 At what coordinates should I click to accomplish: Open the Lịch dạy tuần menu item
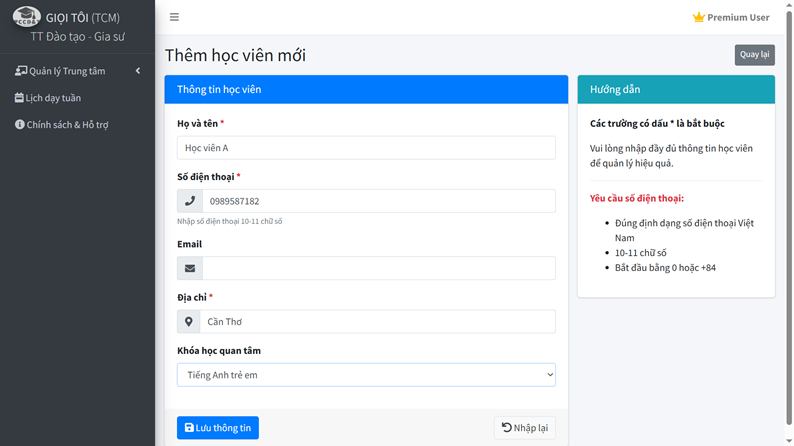(54, 98)
